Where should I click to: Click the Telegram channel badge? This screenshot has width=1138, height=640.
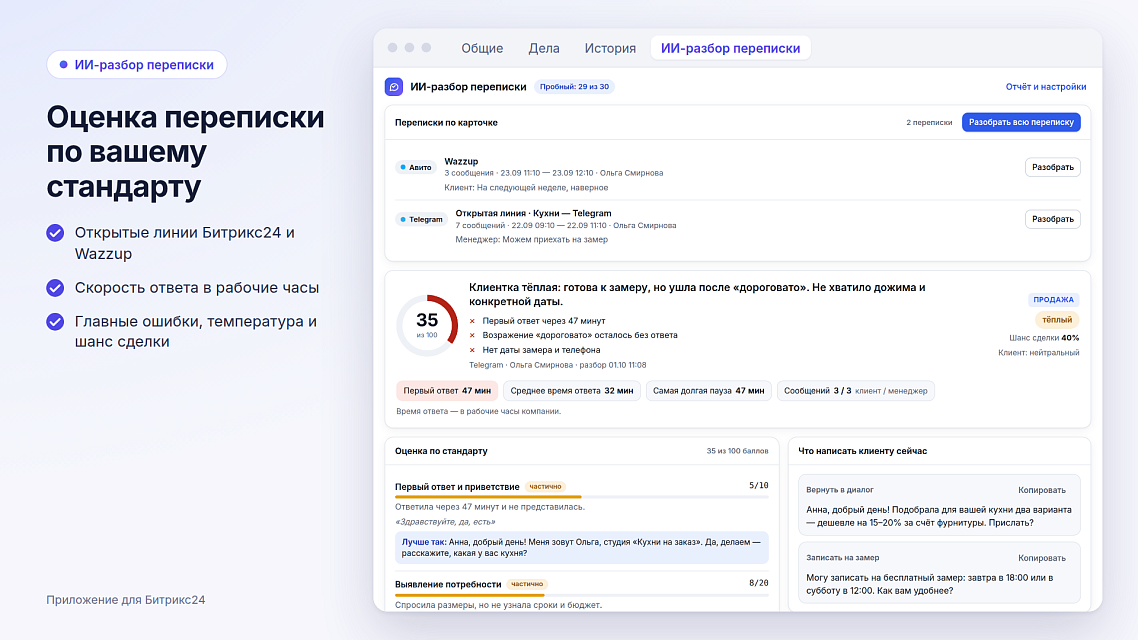pos(422,219)
